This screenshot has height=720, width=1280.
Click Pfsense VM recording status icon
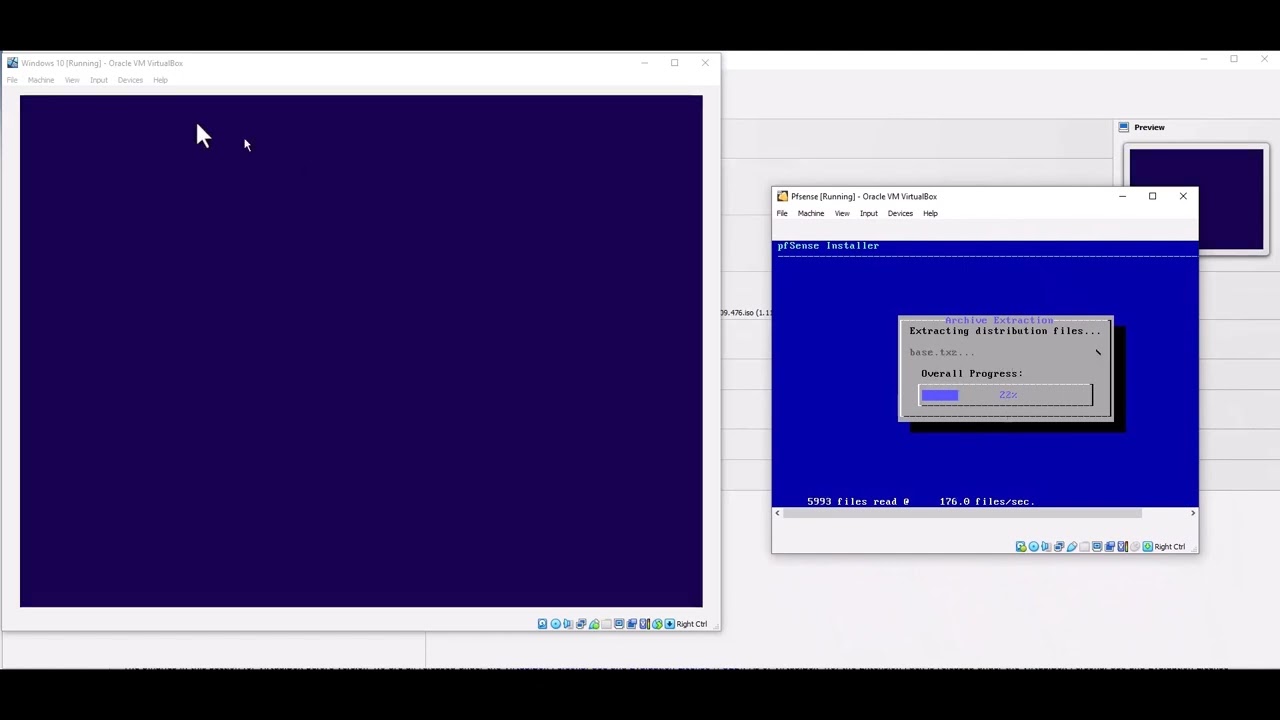pyautogui.click(x=1110, y=546)
